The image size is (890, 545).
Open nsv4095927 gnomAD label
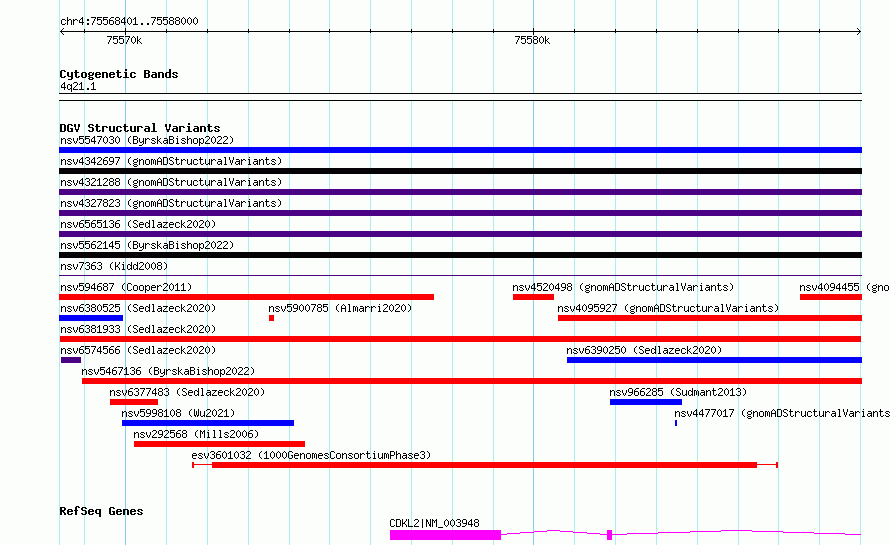pos(668,308)
